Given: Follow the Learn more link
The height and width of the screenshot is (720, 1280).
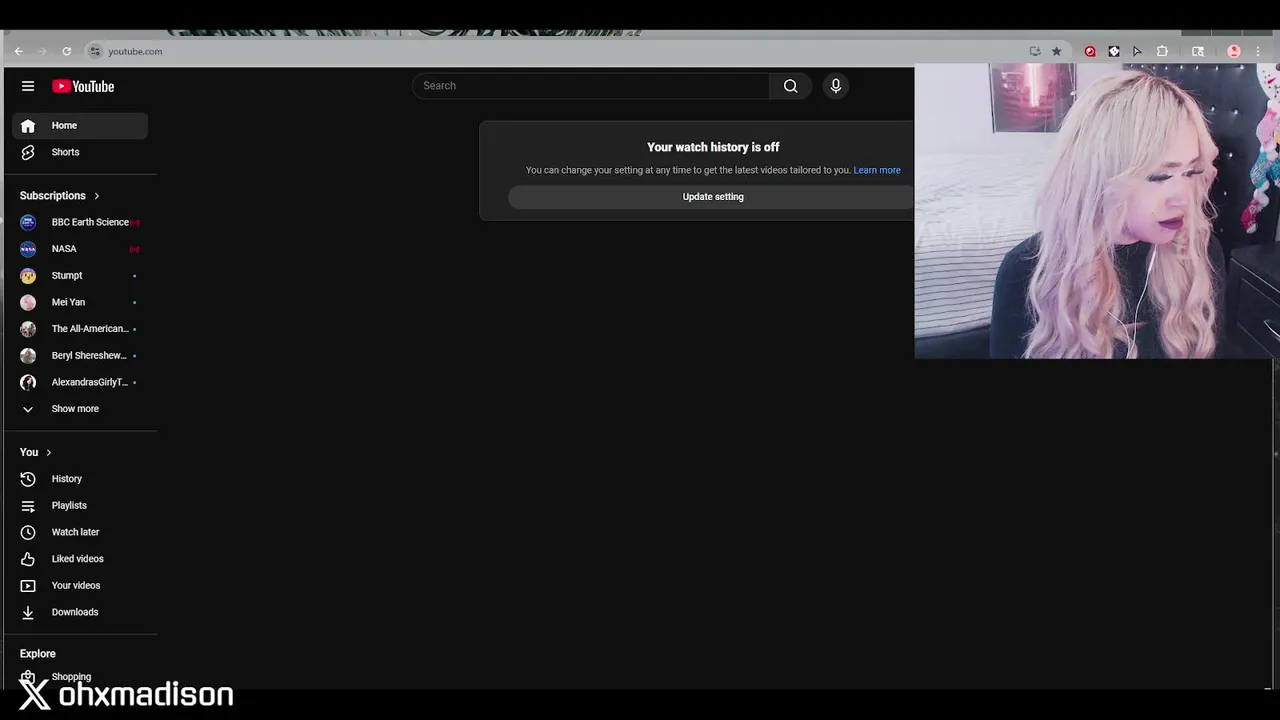Looking at the screenshot, I should (x=877, y=170).
